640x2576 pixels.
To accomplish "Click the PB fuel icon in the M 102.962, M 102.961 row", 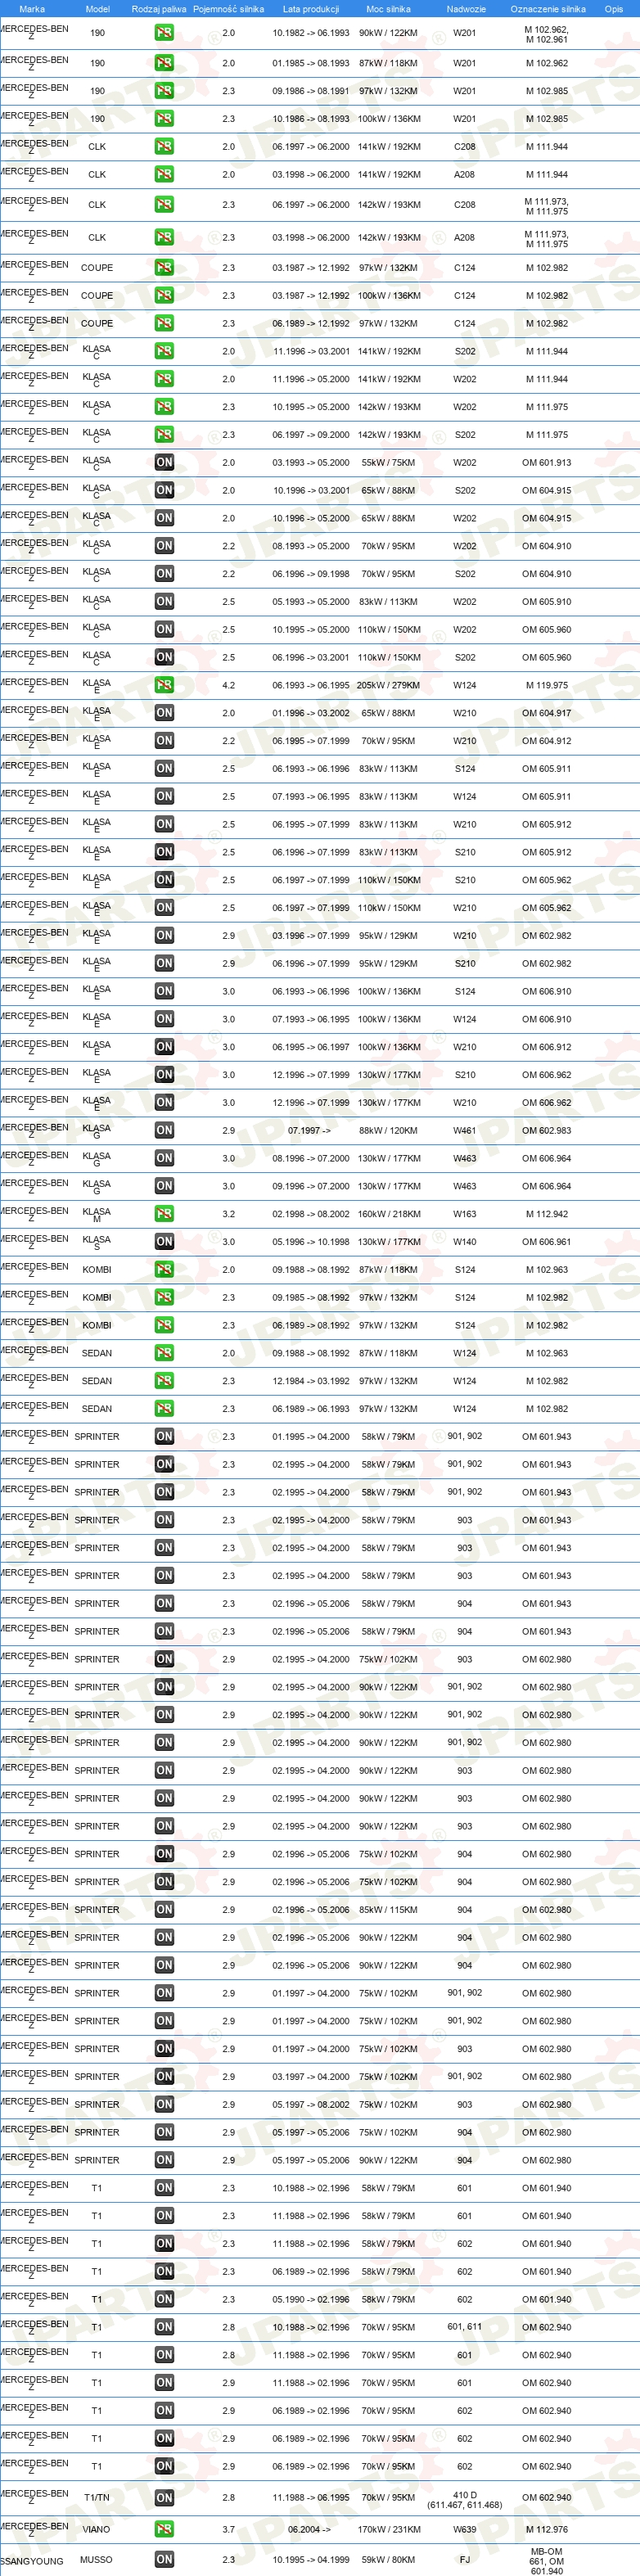I will click(x=164, y=33).
